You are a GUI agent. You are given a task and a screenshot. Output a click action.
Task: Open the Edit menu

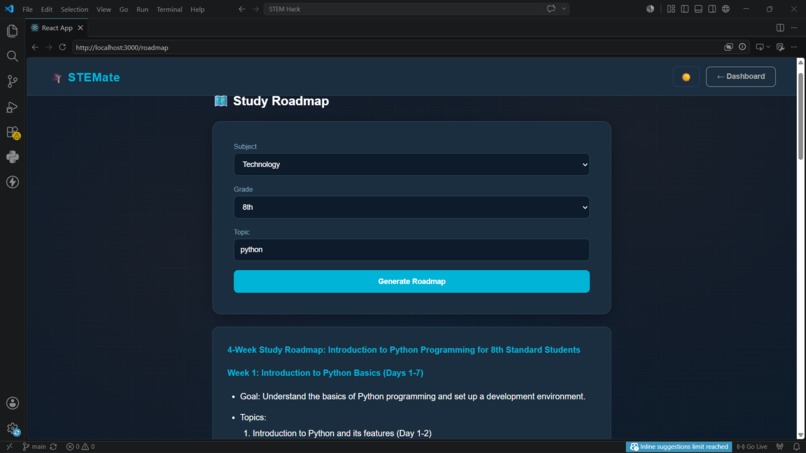point(47,9)
